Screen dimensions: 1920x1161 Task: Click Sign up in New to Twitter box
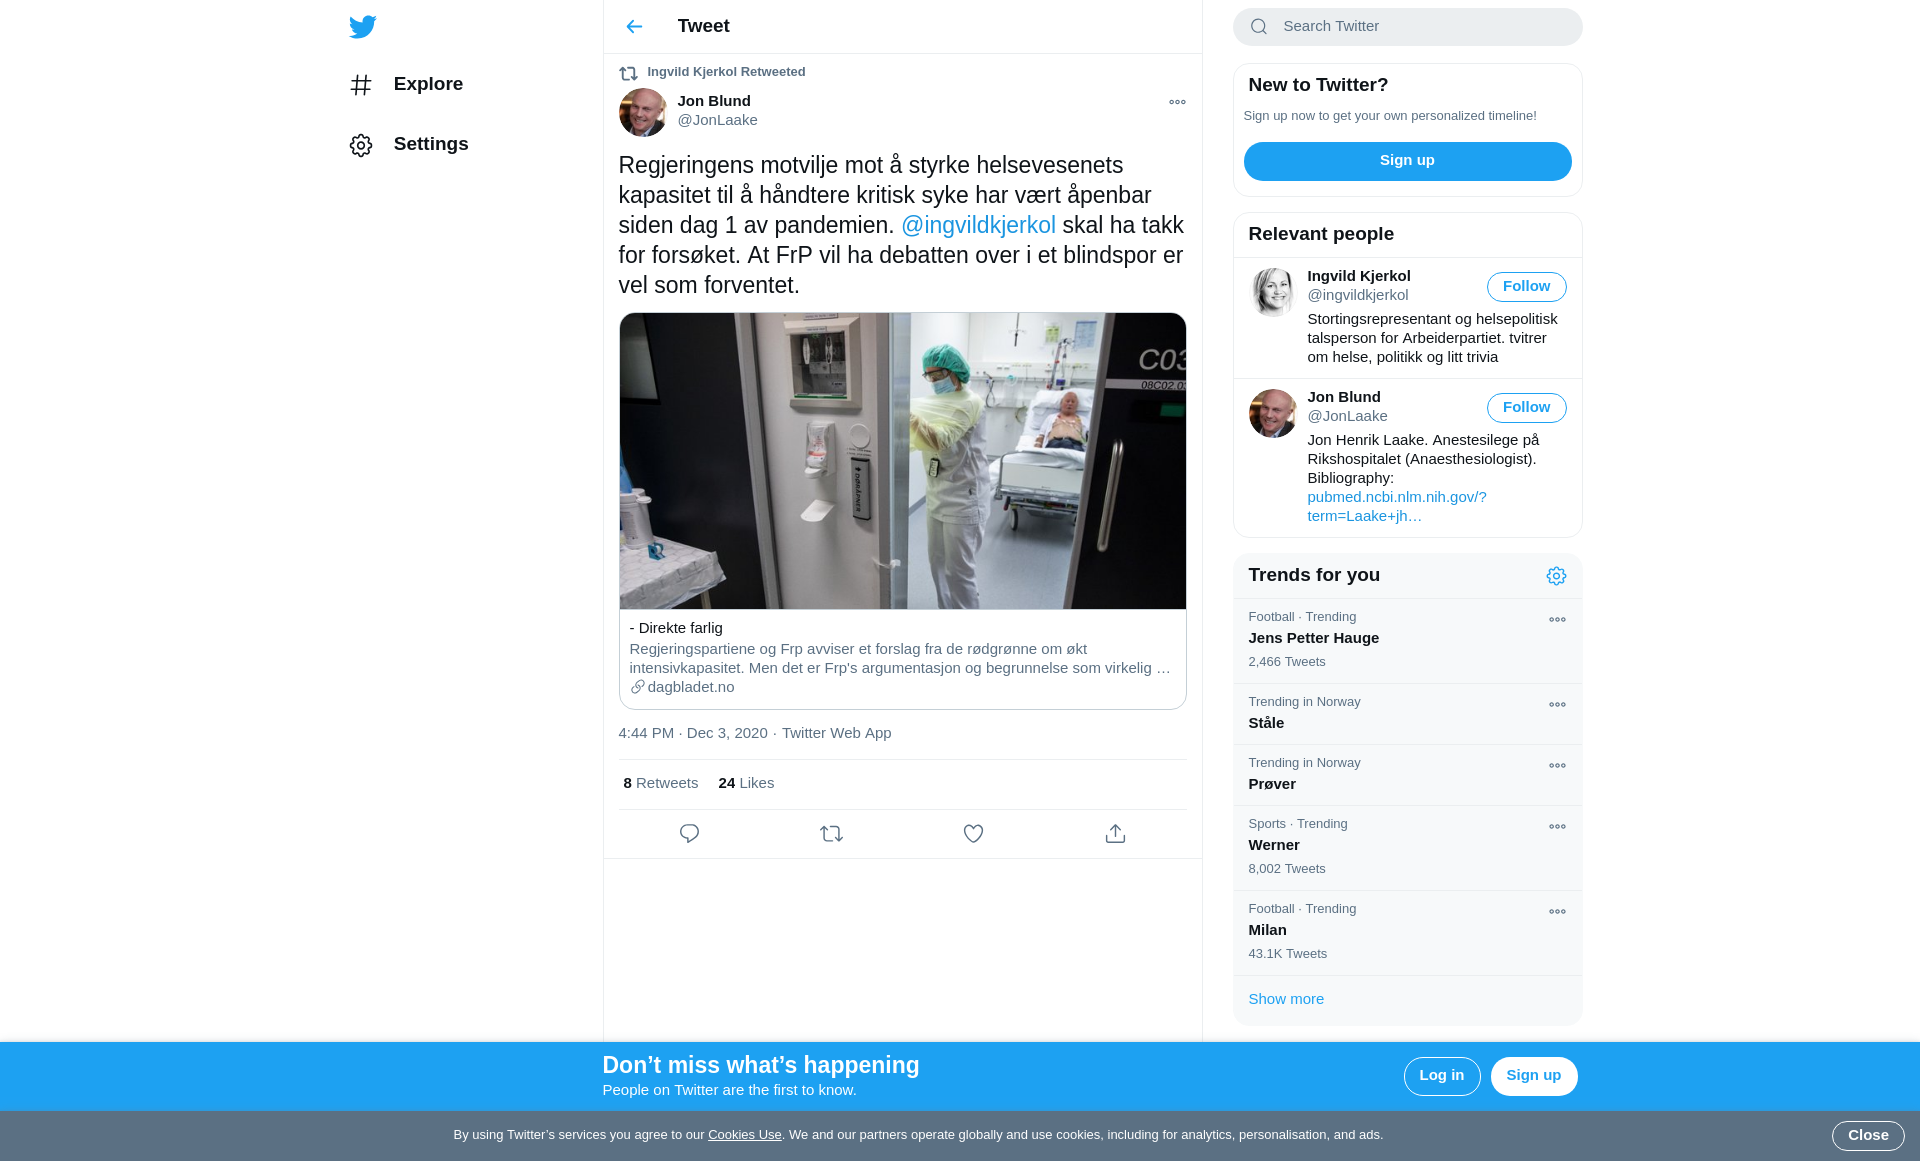[x=1407, y=161]
